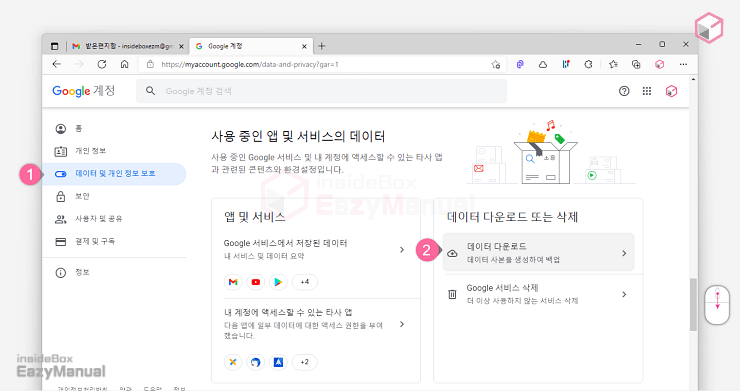Open the browser Extensions puzzle icon
The image size is (740, 391).
tap(589, 64)
